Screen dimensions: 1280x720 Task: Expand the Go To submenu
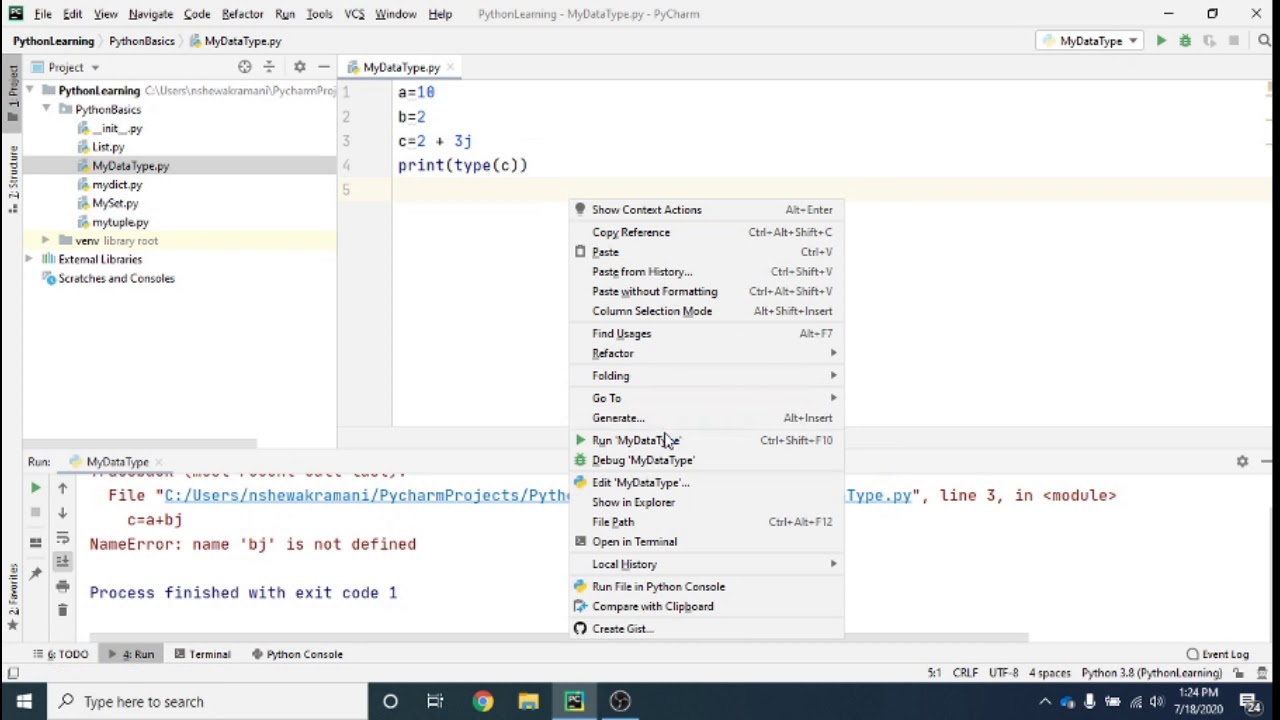pyautogui.click(x=707, y=398)
